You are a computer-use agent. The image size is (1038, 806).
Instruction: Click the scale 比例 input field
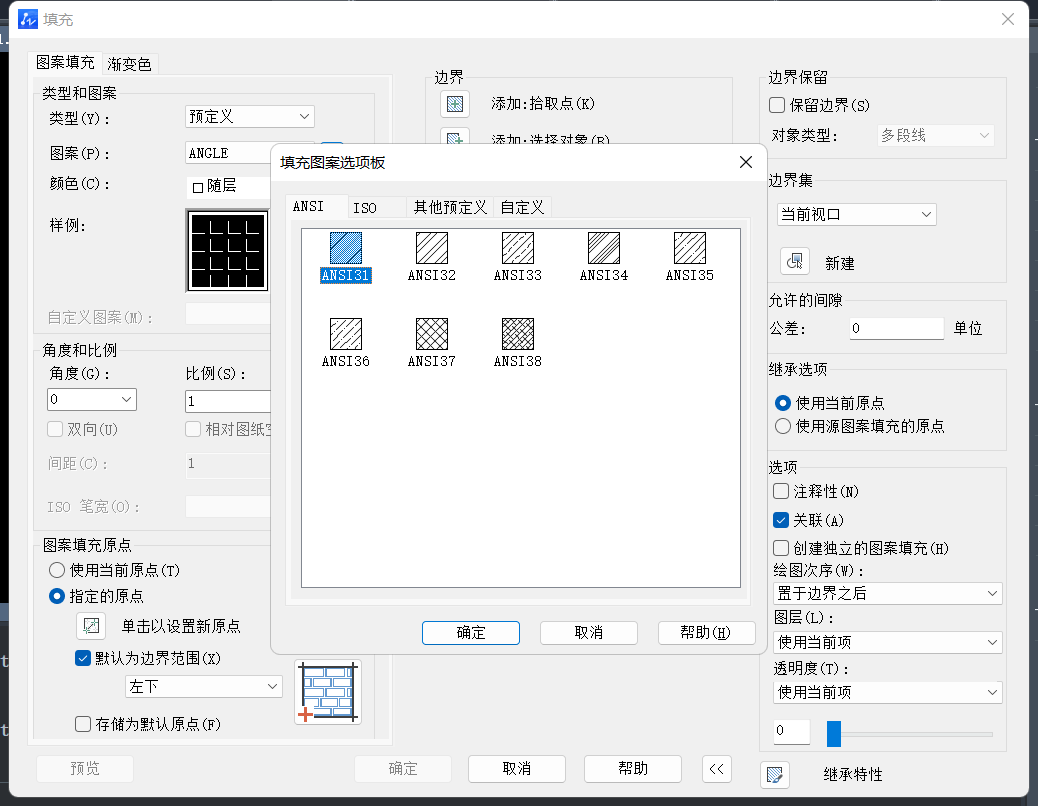point(228,401)
